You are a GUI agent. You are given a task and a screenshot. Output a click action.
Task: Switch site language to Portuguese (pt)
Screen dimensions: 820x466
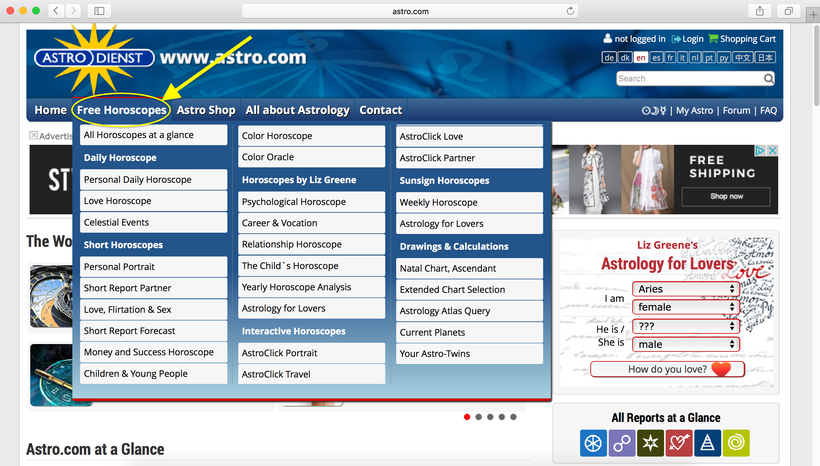(x=709, y=58)
